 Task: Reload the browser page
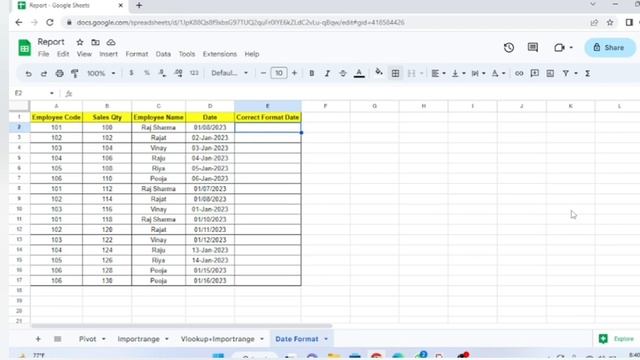point(50,22)
